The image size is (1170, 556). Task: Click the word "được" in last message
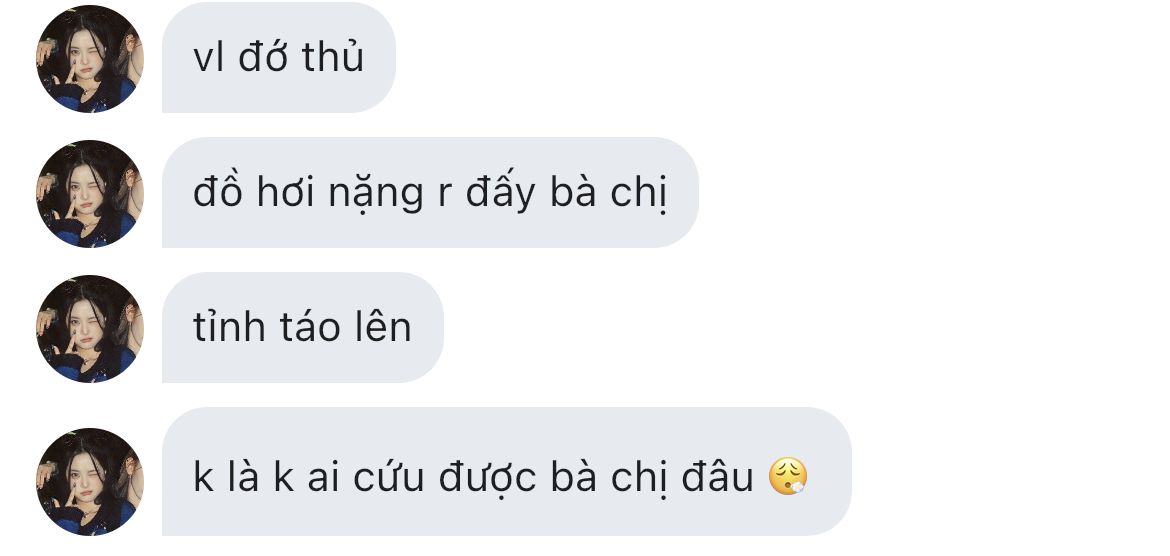pos(487,478)
